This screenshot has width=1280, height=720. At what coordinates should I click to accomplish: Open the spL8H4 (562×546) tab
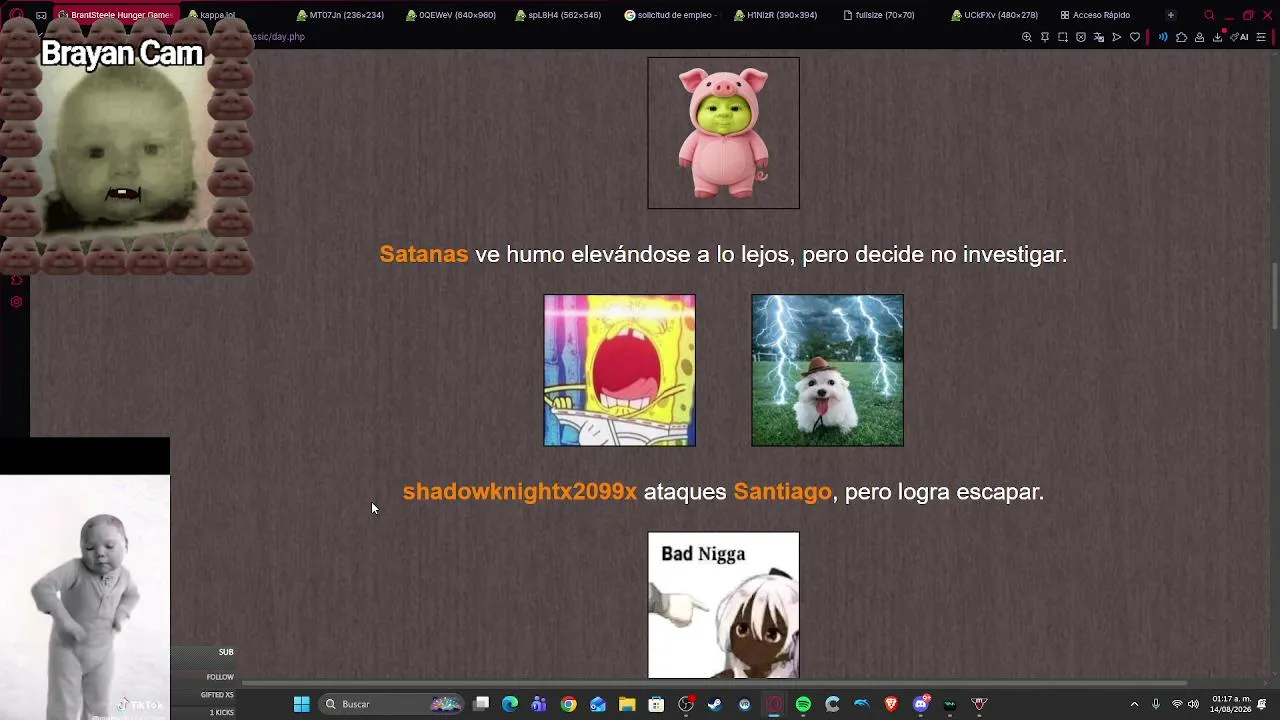point(559,15)
